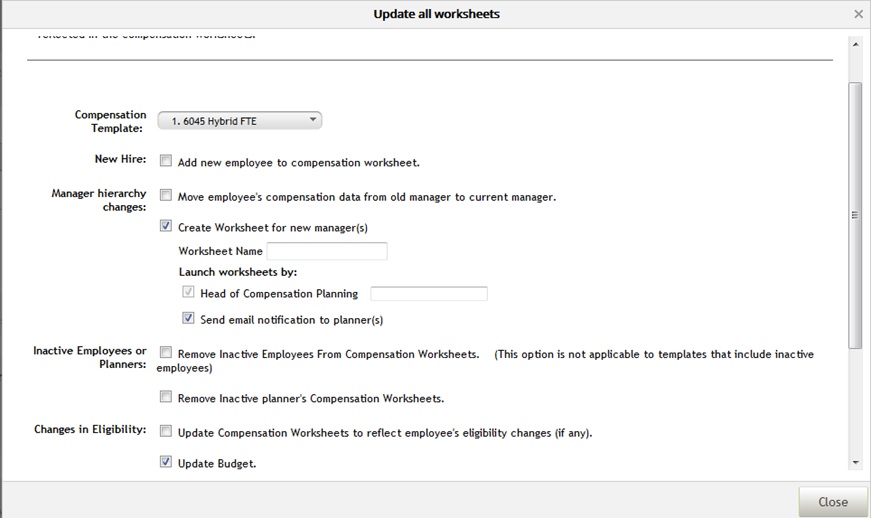Check Add new employee to compensation worksheet
Viewport: 871px width, 518px height.
pos(166,161)
